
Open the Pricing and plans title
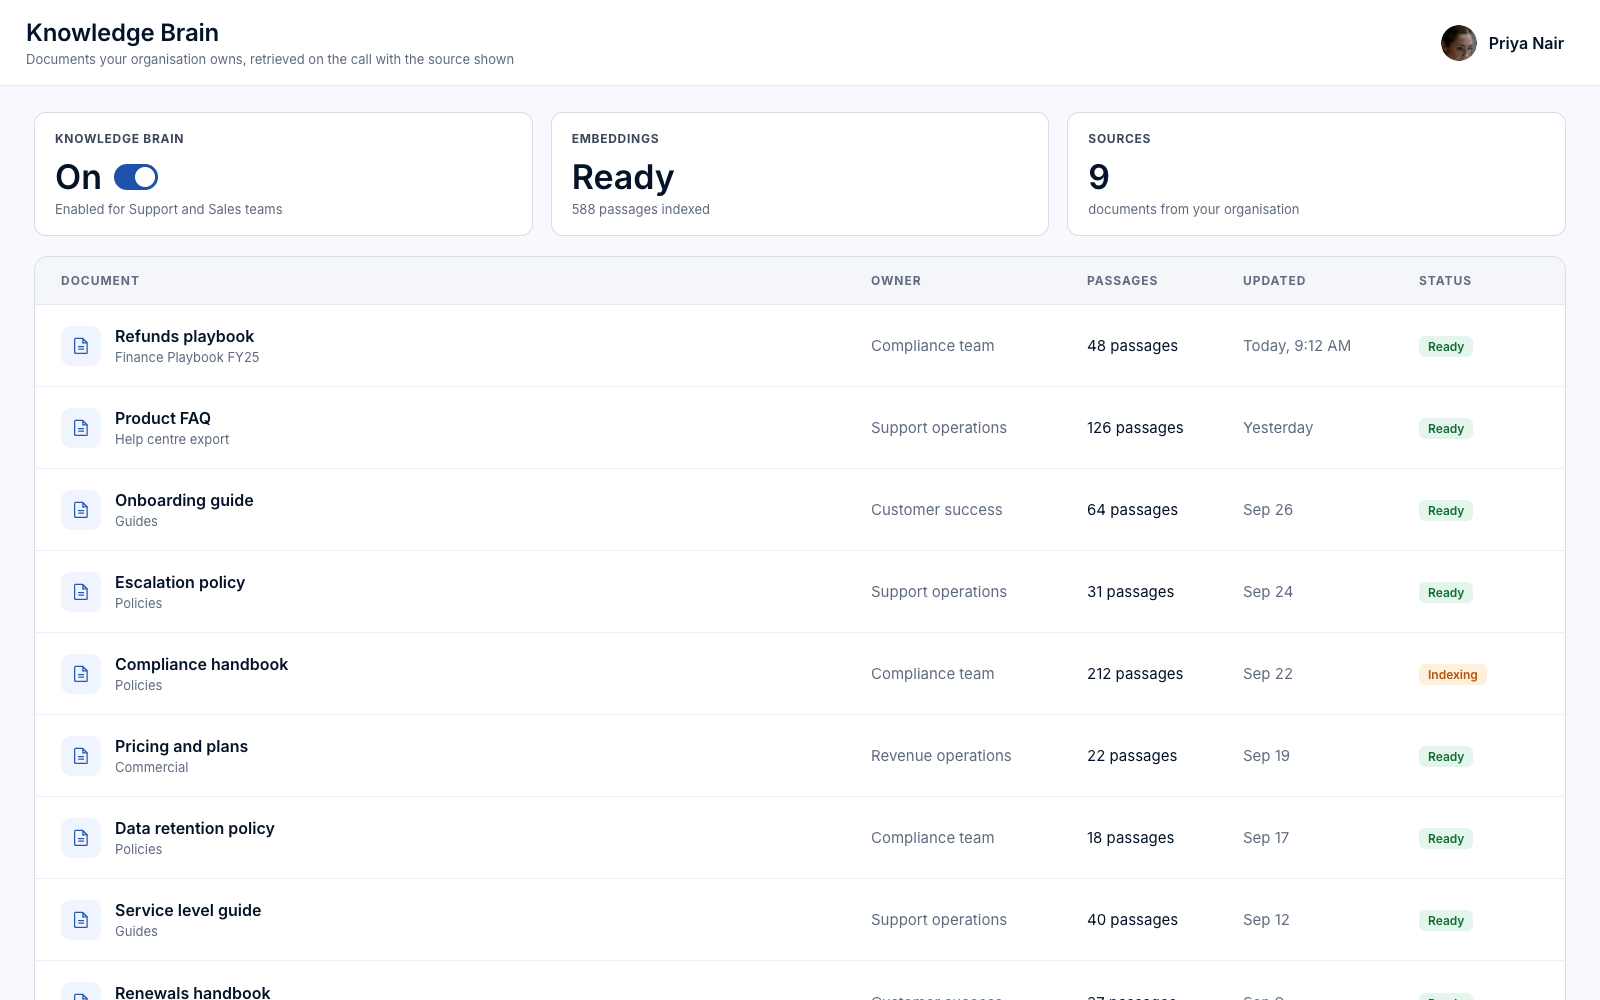(181, 746)
